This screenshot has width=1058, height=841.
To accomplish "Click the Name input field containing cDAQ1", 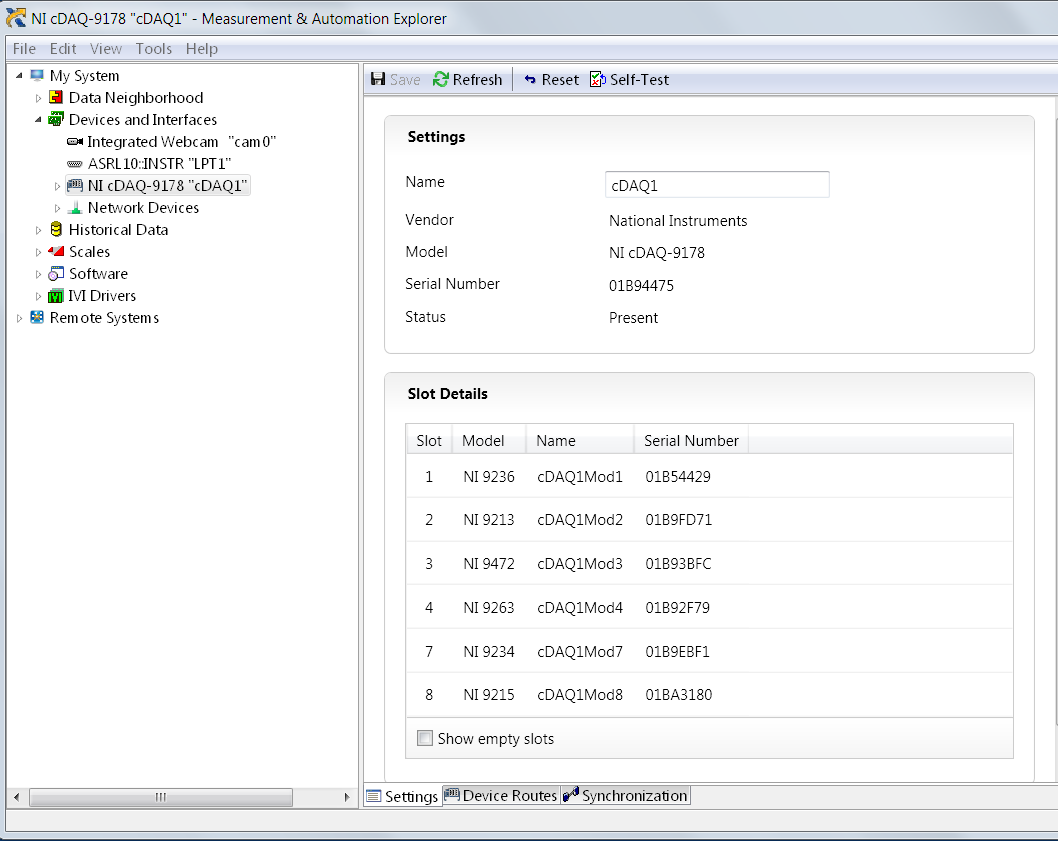I will click(716, 185).
